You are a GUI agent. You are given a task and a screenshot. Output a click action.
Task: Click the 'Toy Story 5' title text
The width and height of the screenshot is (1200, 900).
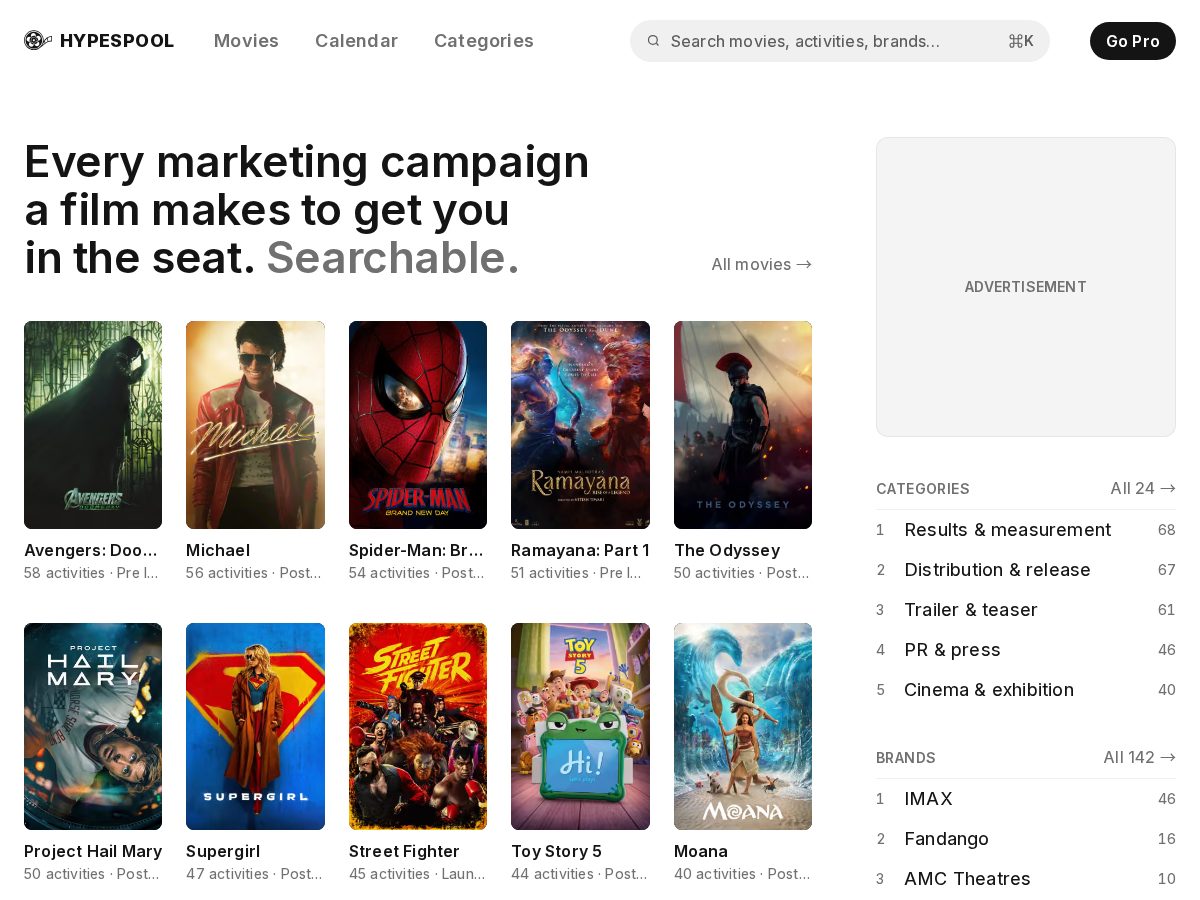coord(556,851)
